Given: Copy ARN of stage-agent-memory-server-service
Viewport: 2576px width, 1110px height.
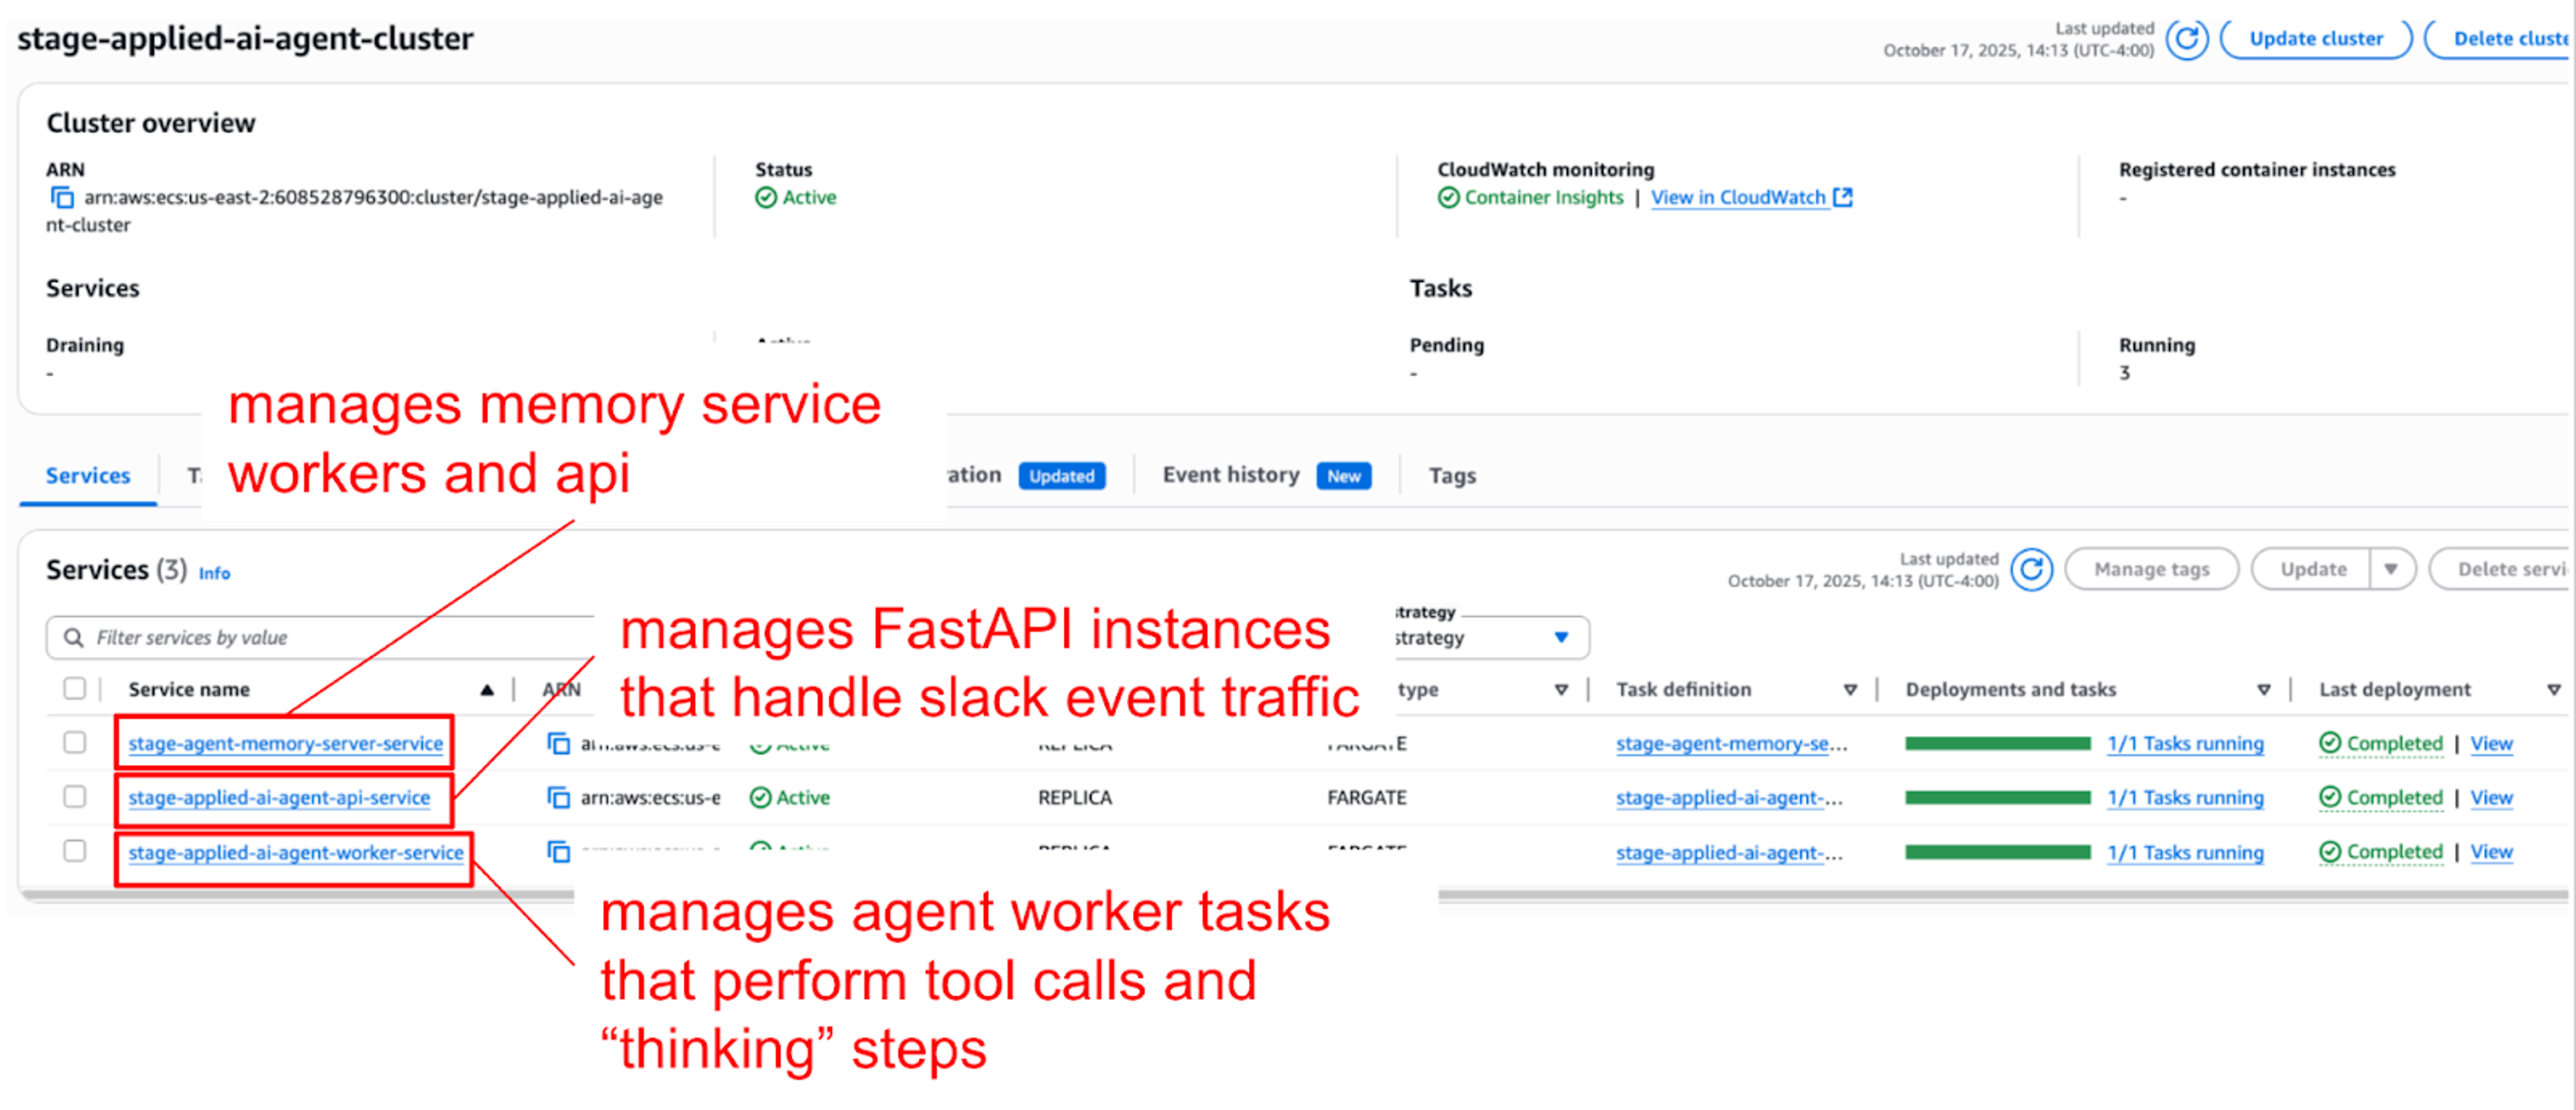Looking at the screenshot, I should tap(558, 743).
